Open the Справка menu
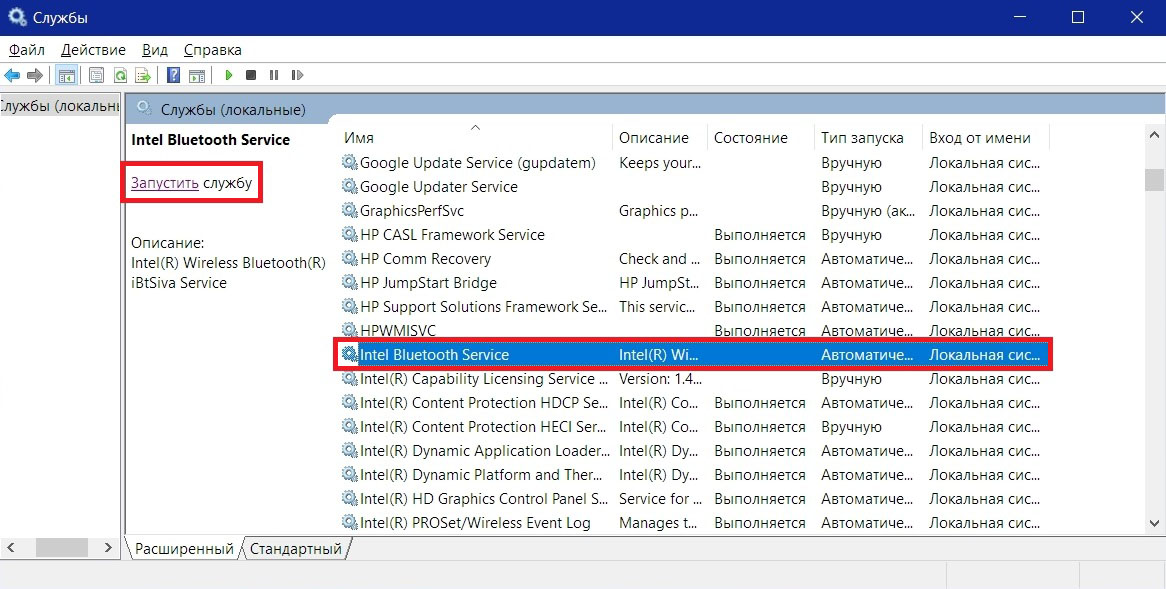The width and height of the screenshot is (1166, 589). (x=213, y=50)
